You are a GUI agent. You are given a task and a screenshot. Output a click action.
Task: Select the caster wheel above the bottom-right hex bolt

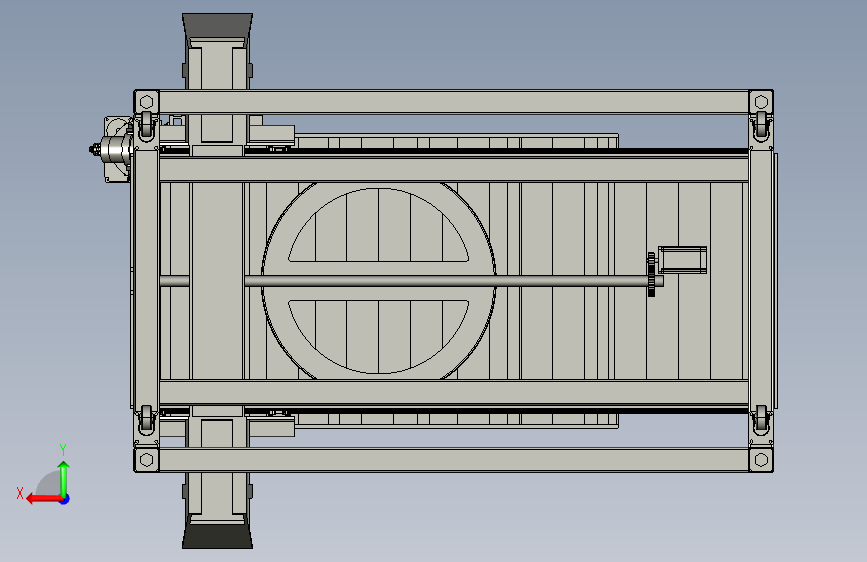coord(761,419)
